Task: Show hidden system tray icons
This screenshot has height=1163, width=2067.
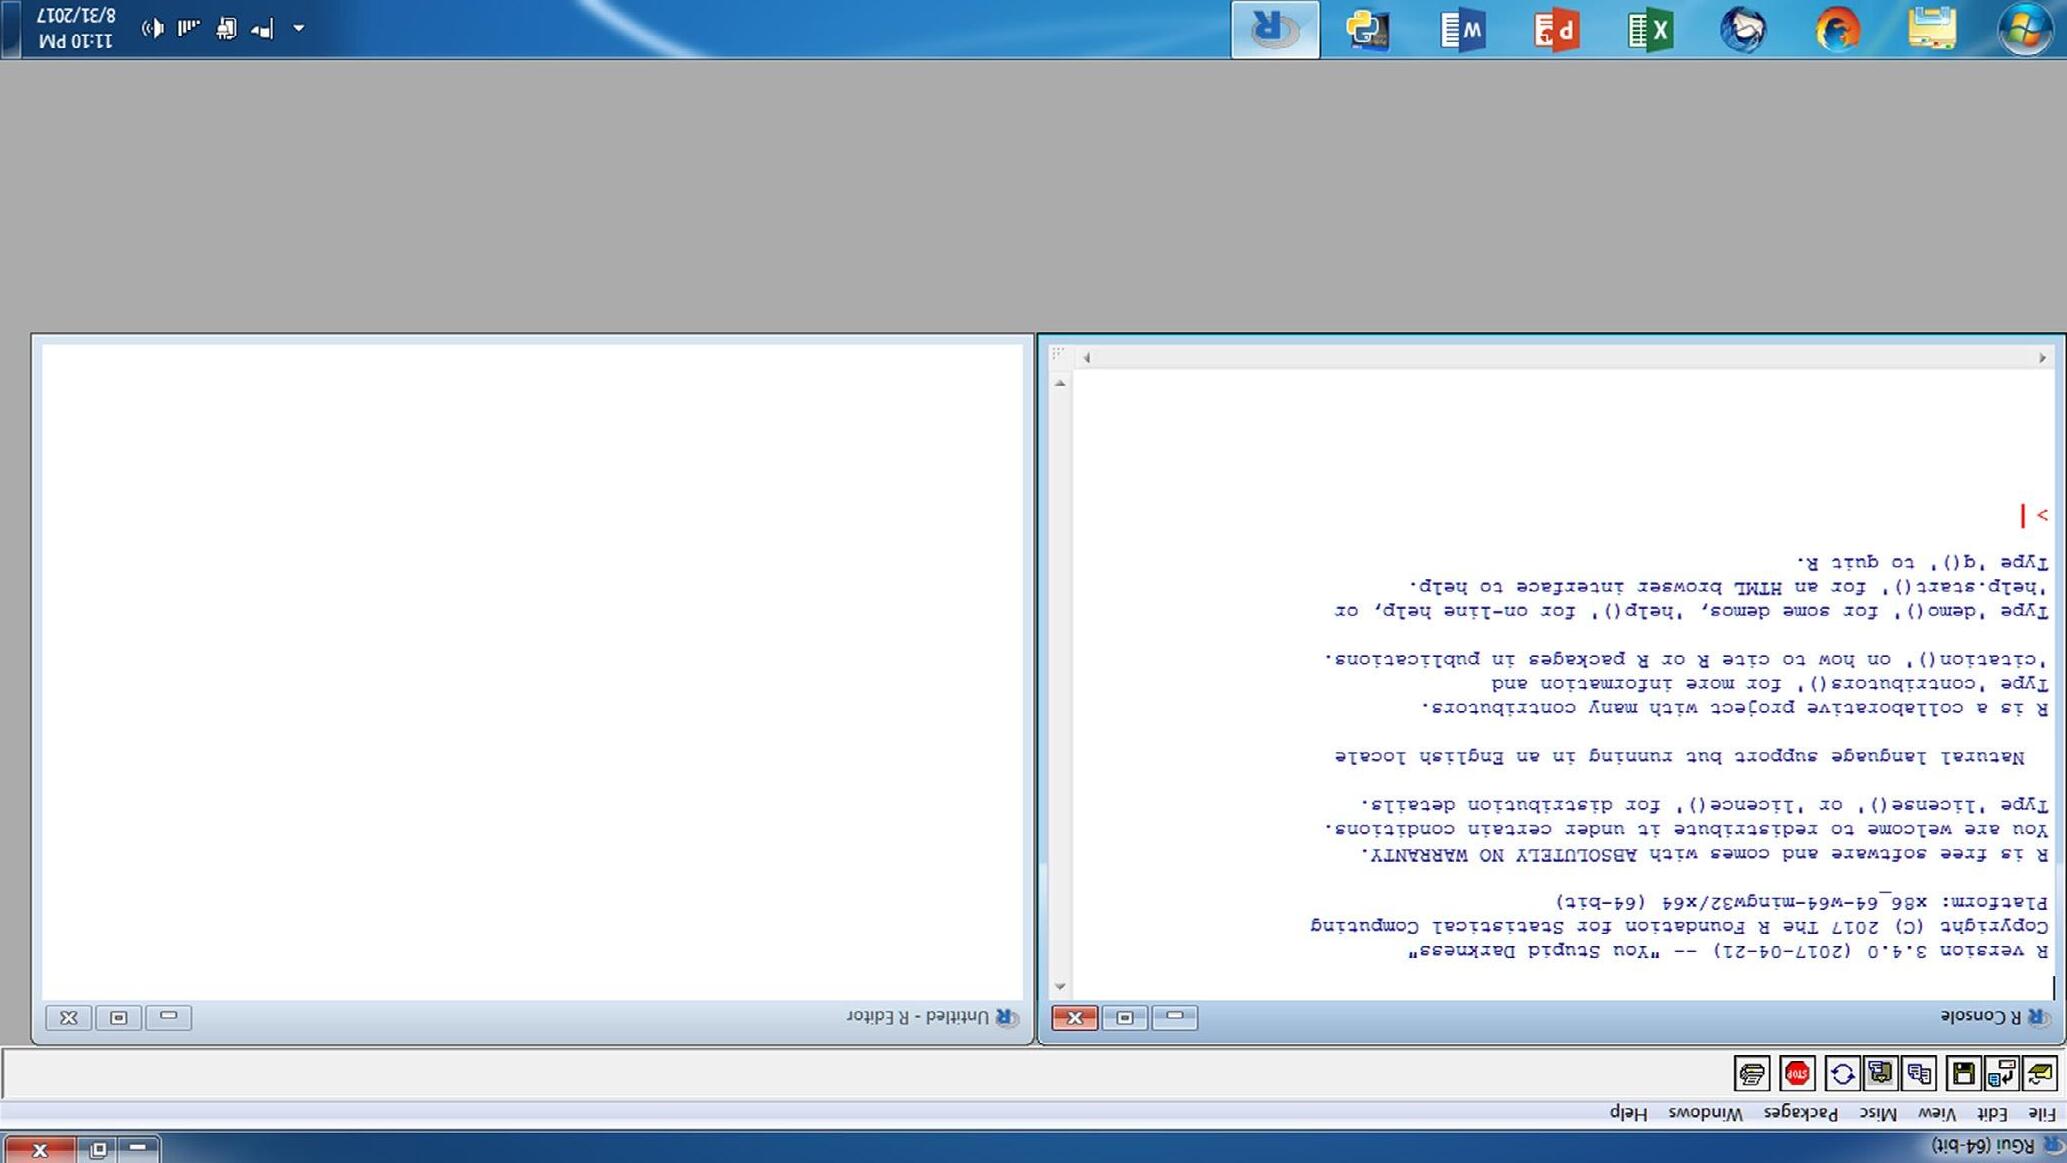Action: (298, 28)
